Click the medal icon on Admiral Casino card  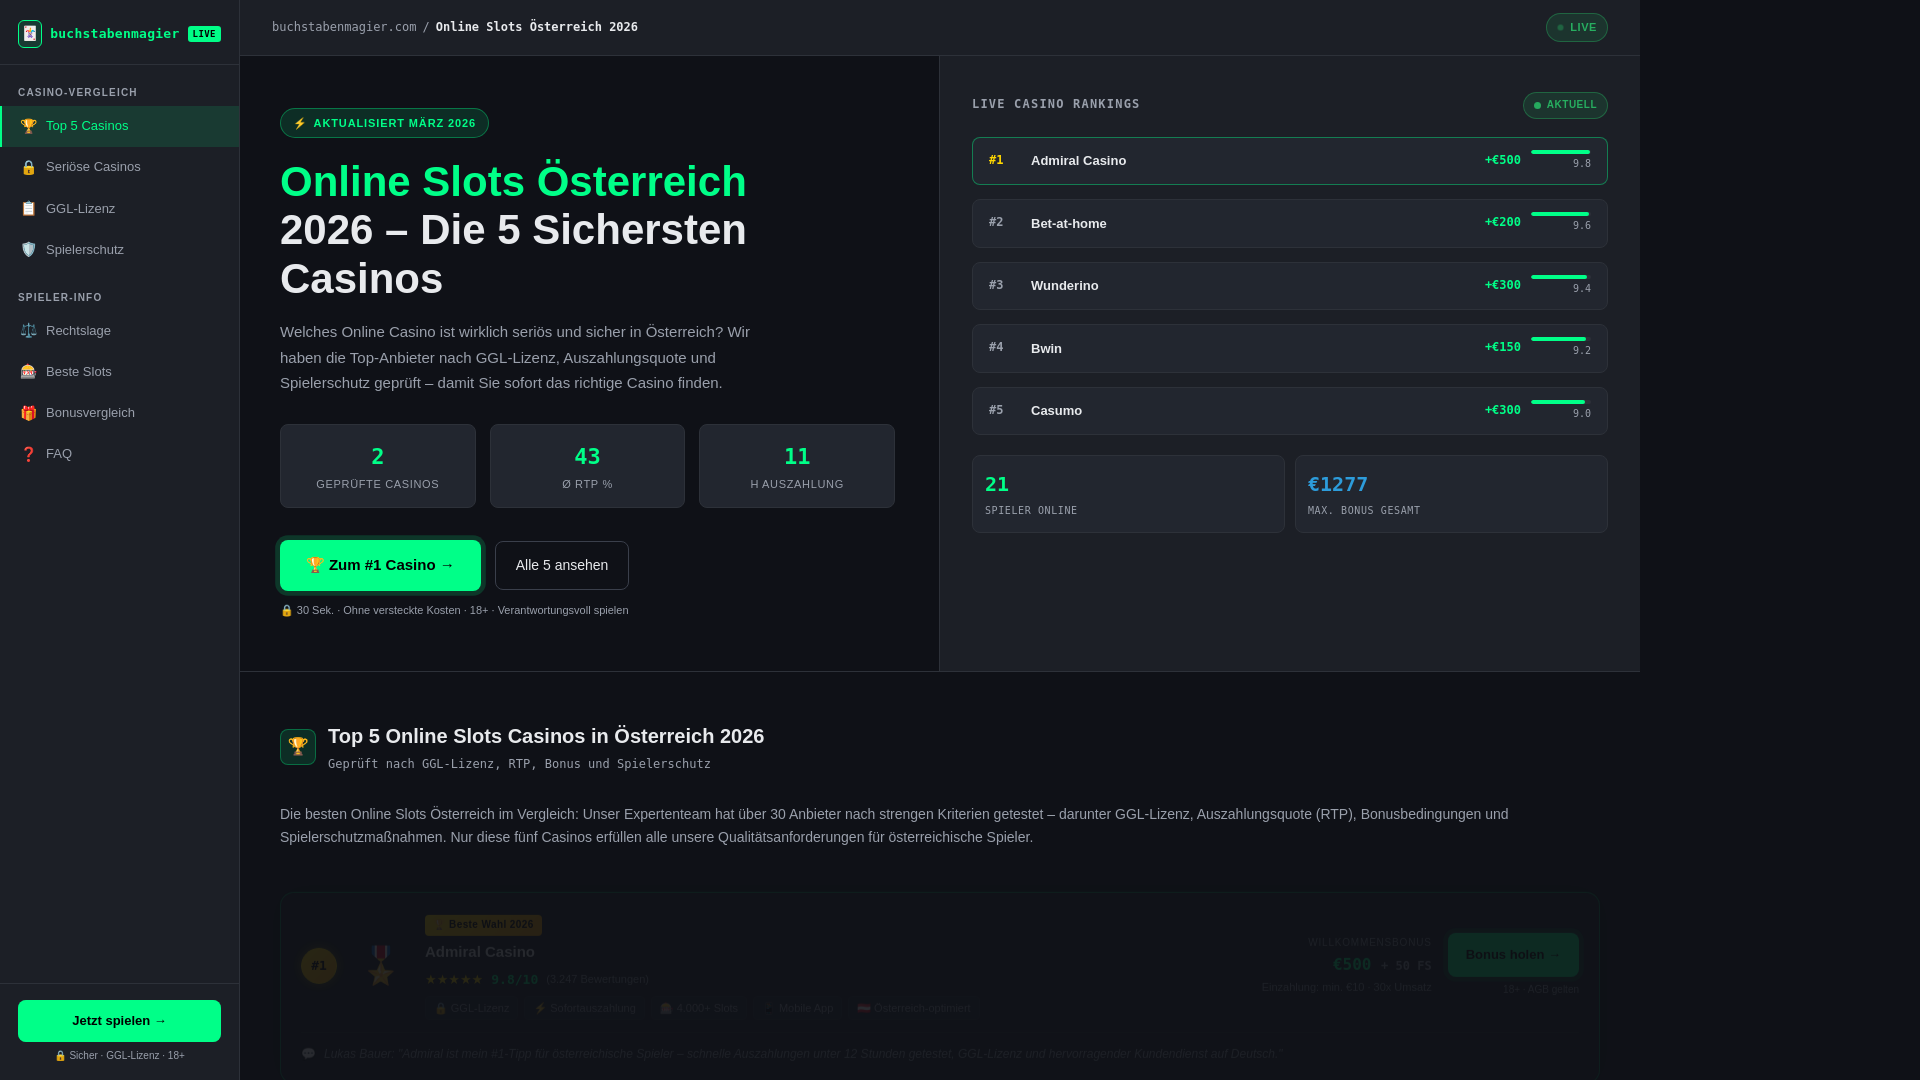point(380,966)
